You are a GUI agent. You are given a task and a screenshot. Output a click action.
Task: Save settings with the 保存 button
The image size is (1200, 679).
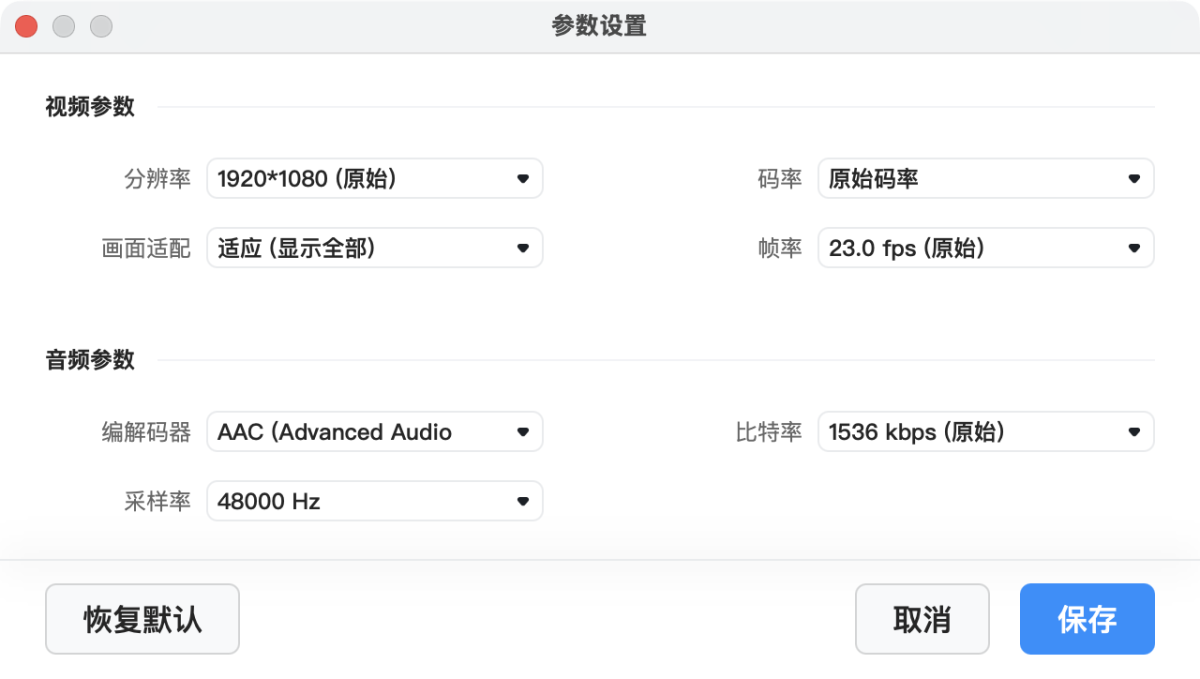pyautogui.click(x=1087, y=619)
